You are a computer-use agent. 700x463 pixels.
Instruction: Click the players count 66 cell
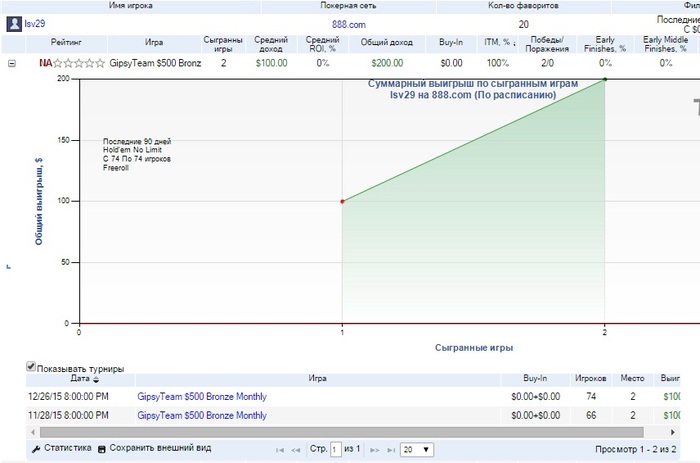coord(591,415)
